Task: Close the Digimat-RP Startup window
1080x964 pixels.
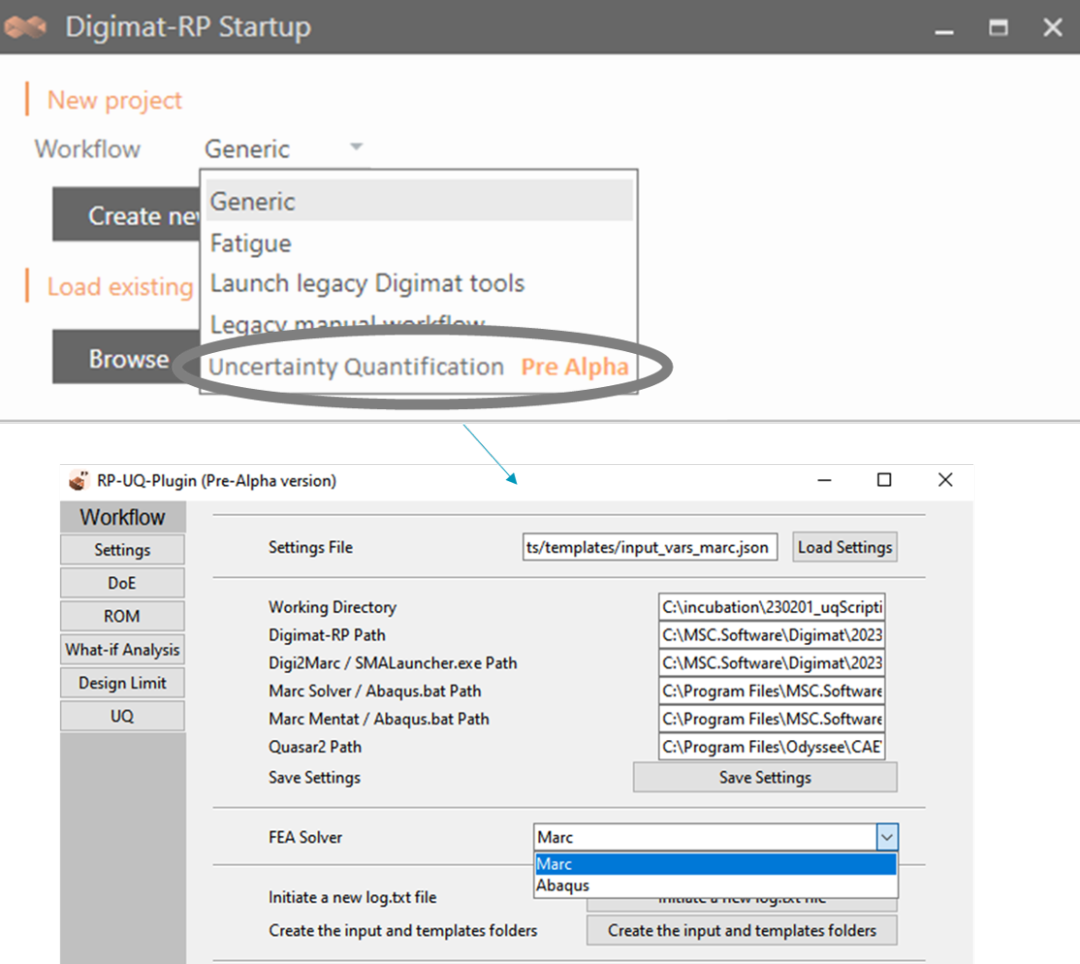Action: (1052, 28)
